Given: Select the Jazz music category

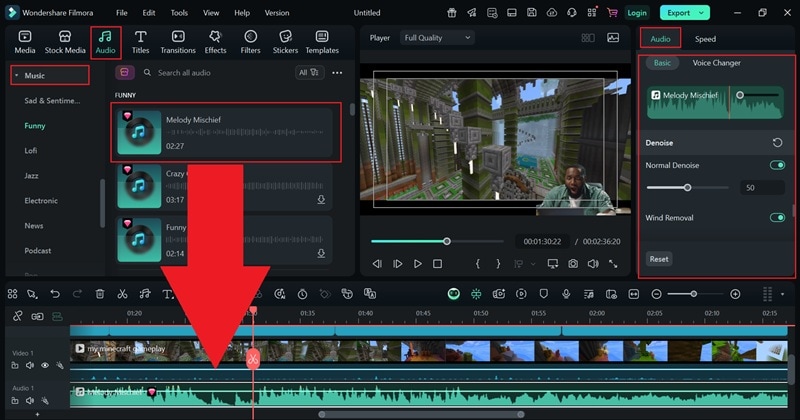Looking at the screenshot, I should pyautogui.click(x=31, y=176).
